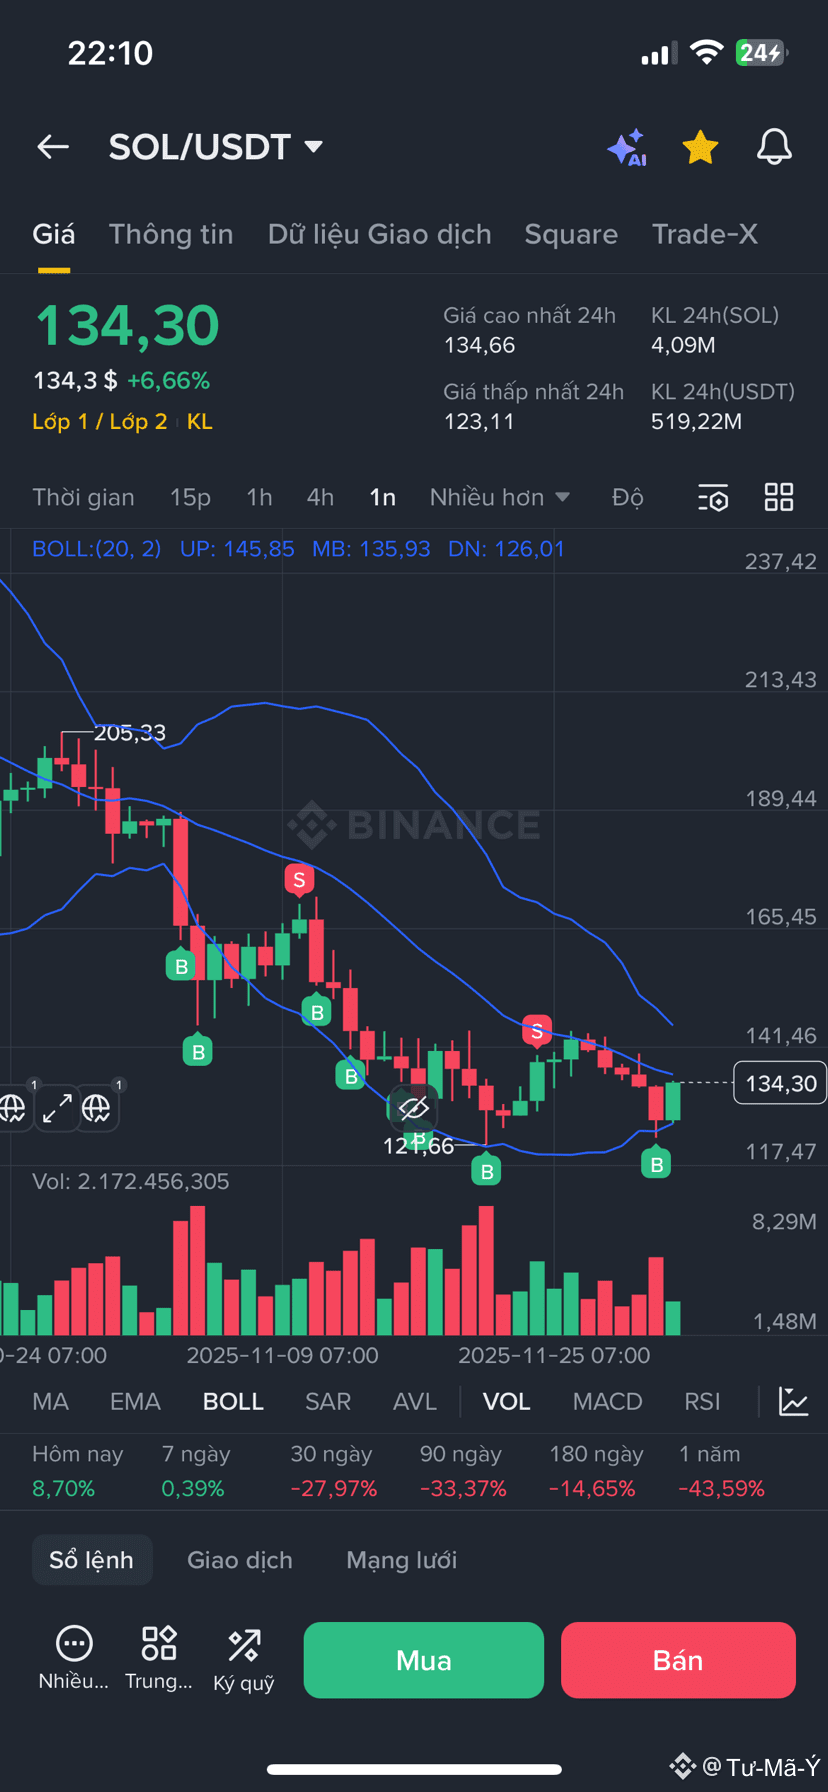Screen dimensions: 828x1792
Task: Click the 30 ngày -27,97% performance
Action: 334,1471
